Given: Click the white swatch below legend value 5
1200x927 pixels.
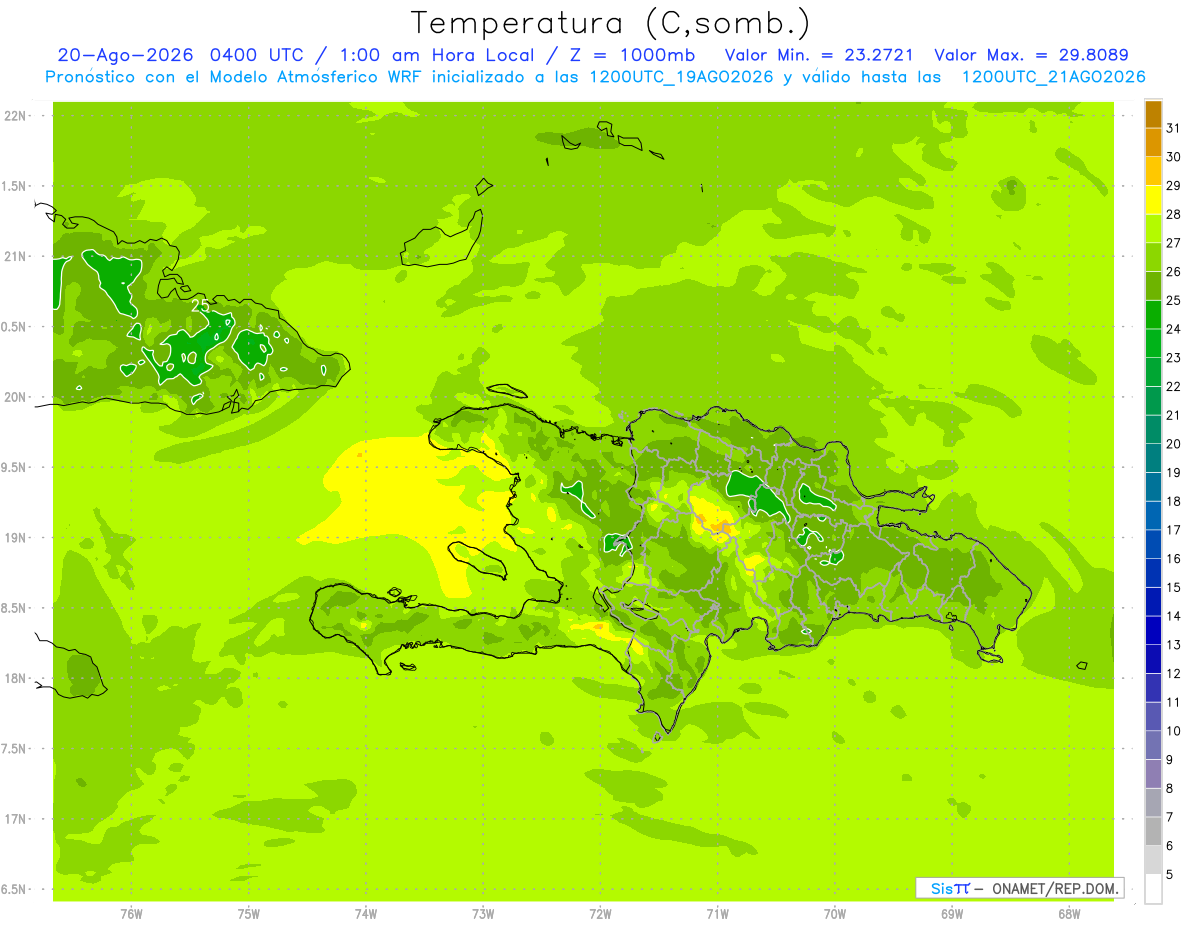Looking at the screenshot, I should coord(1153,889).
